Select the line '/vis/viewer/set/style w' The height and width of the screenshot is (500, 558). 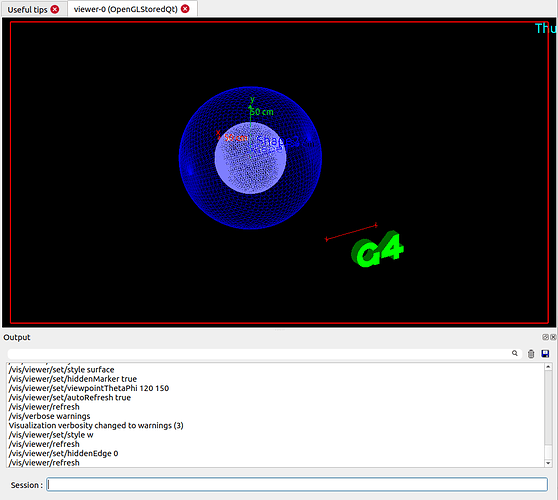click(x=51, y=435)
